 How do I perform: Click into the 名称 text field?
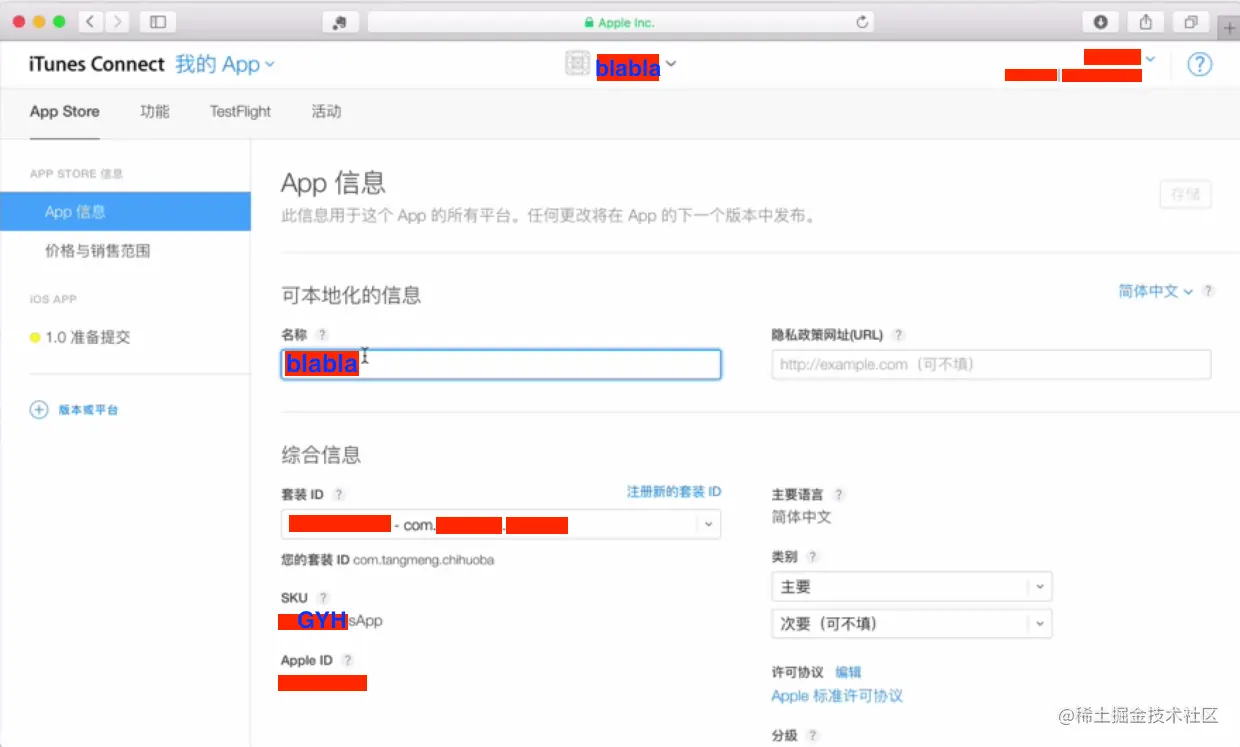point(501,364)
